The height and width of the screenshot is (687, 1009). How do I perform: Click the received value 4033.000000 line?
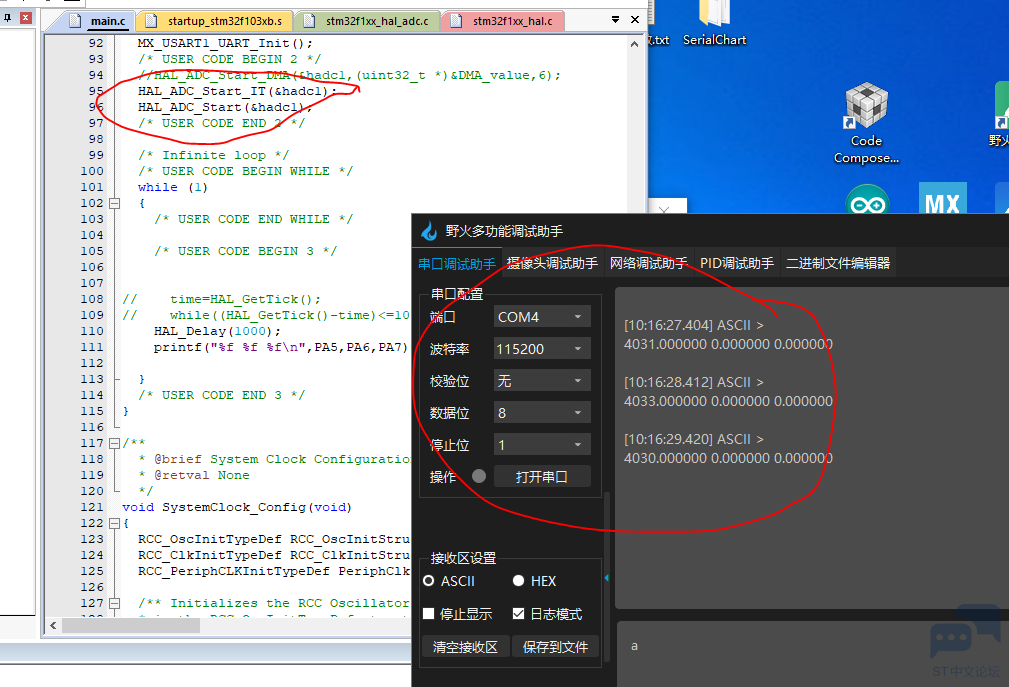728,401
